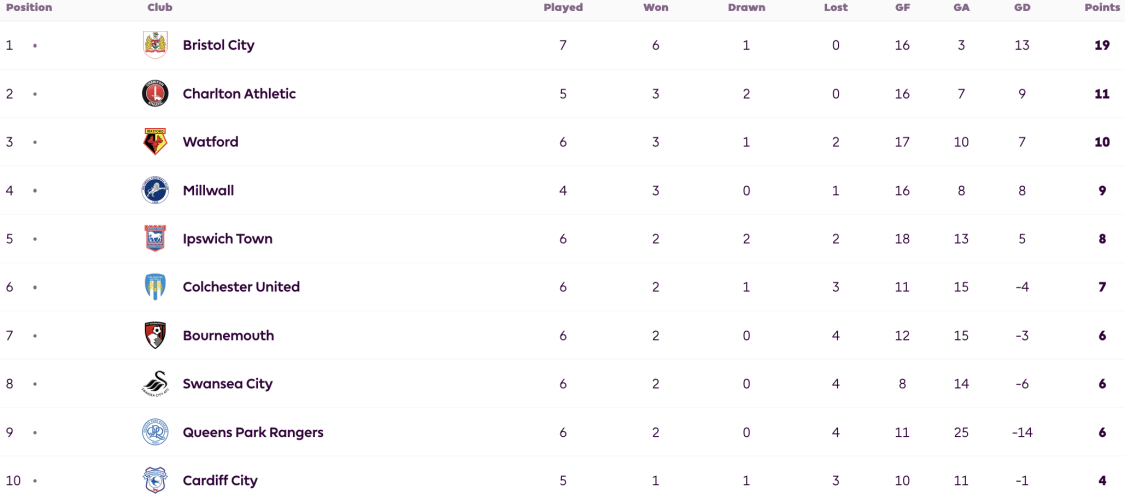The image size is (1125, 500).
Task: Click the Queens Park Rangers crest
Action: (154, 433)
